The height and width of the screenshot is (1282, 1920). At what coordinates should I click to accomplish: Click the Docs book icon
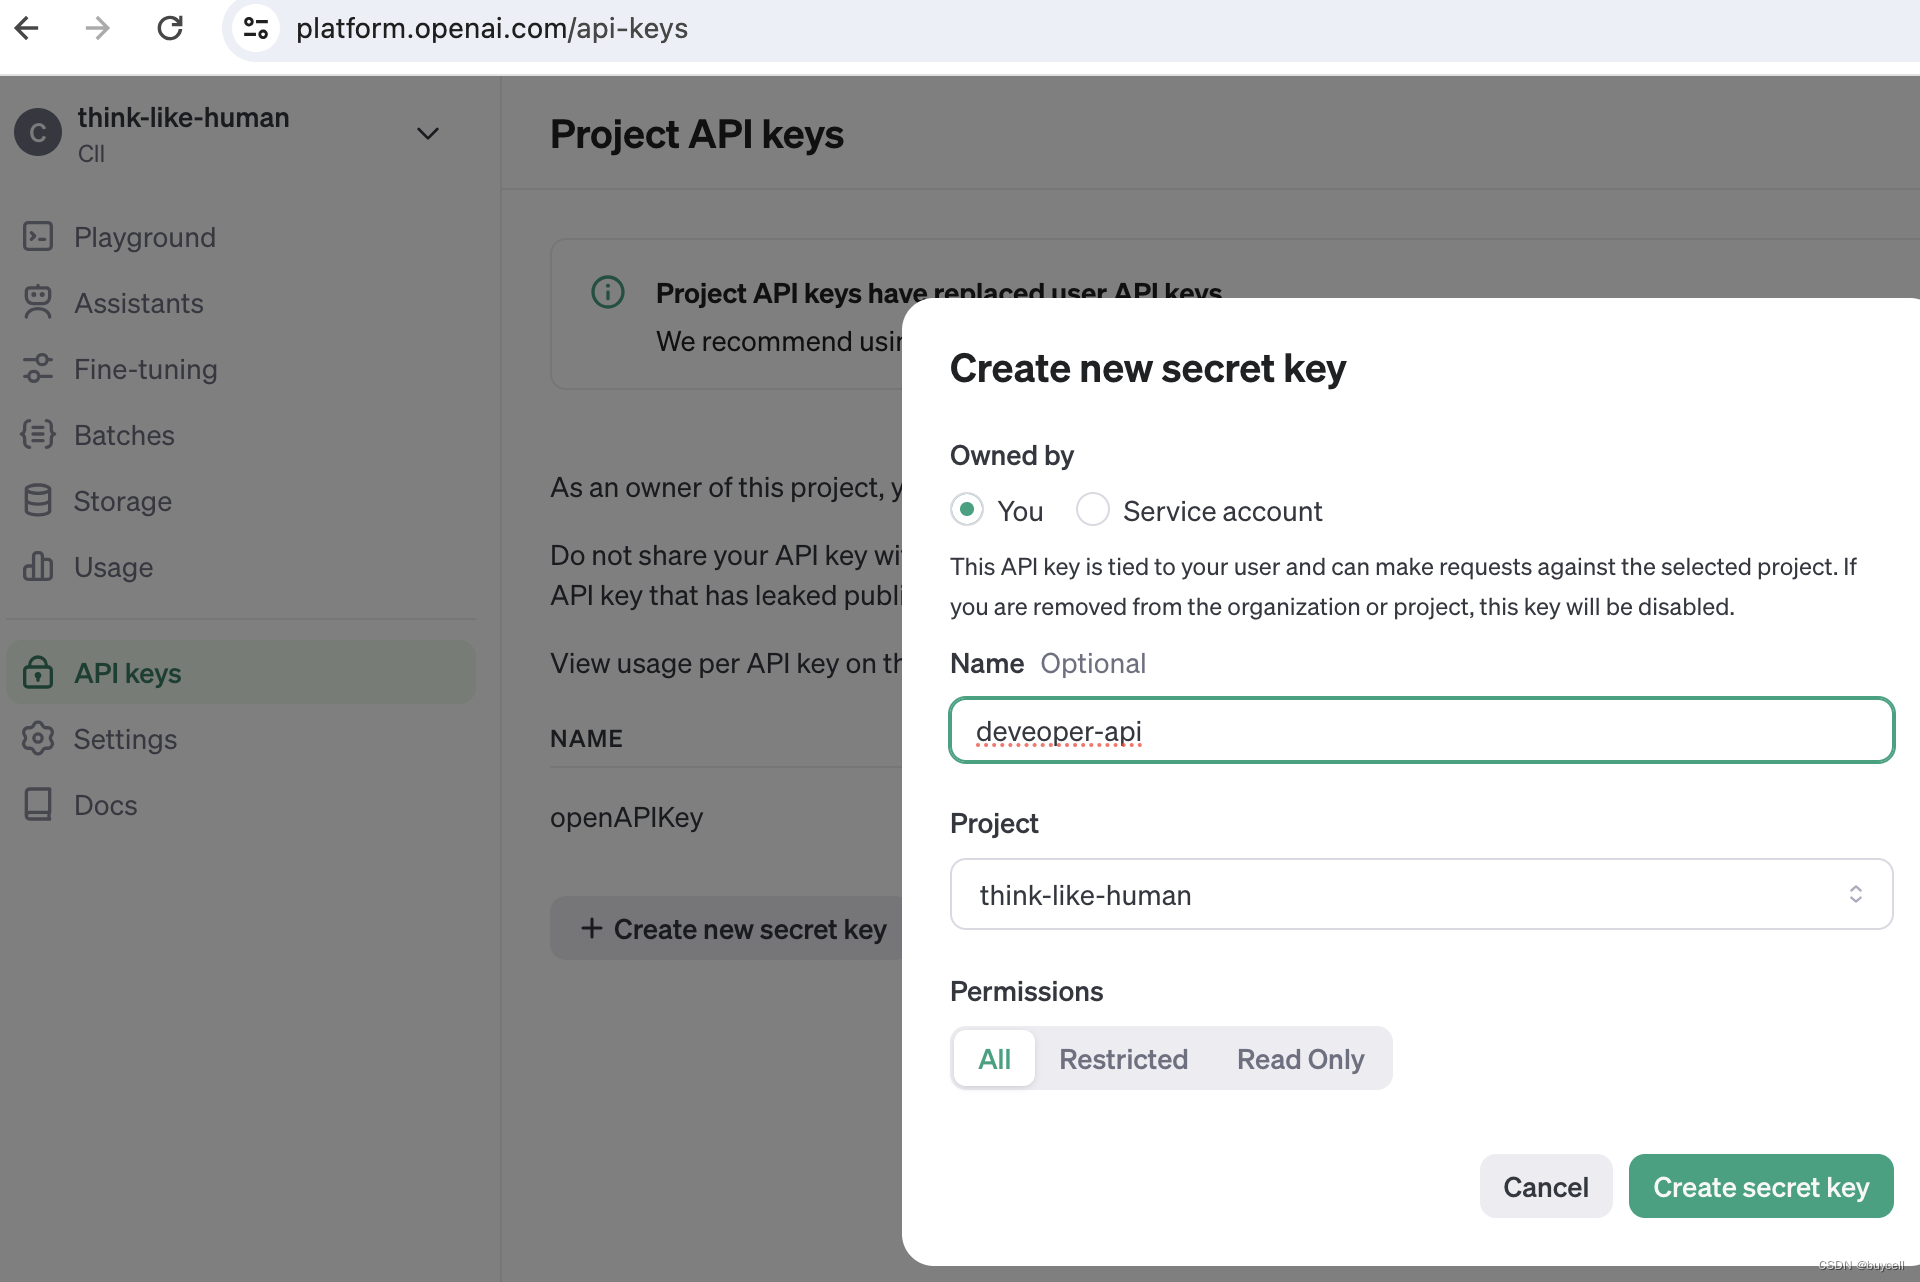38,805
